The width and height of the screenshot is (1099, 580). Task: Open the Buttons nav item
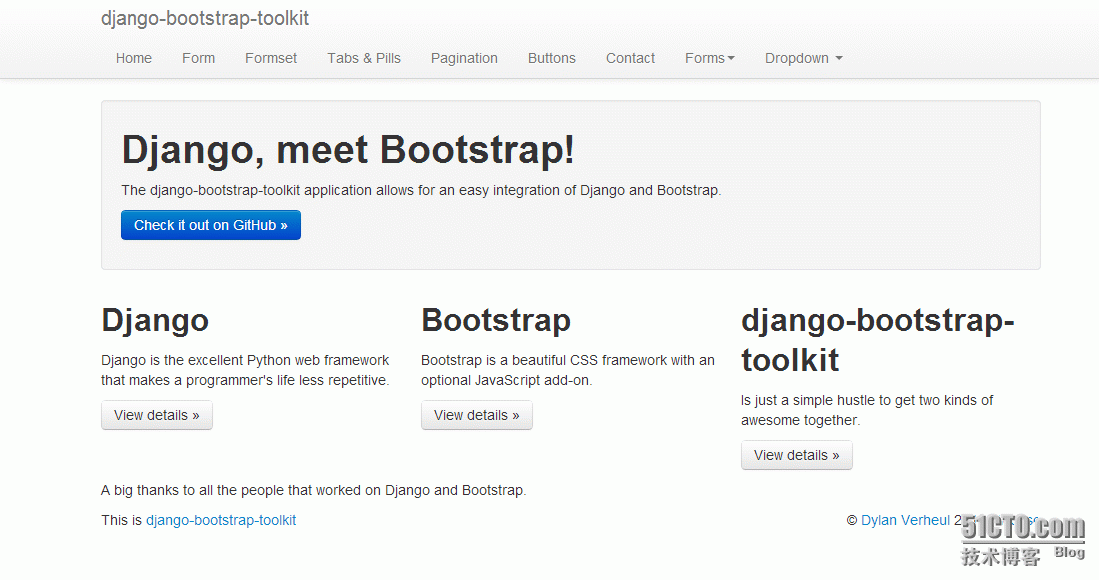click(x=552, y=58)
